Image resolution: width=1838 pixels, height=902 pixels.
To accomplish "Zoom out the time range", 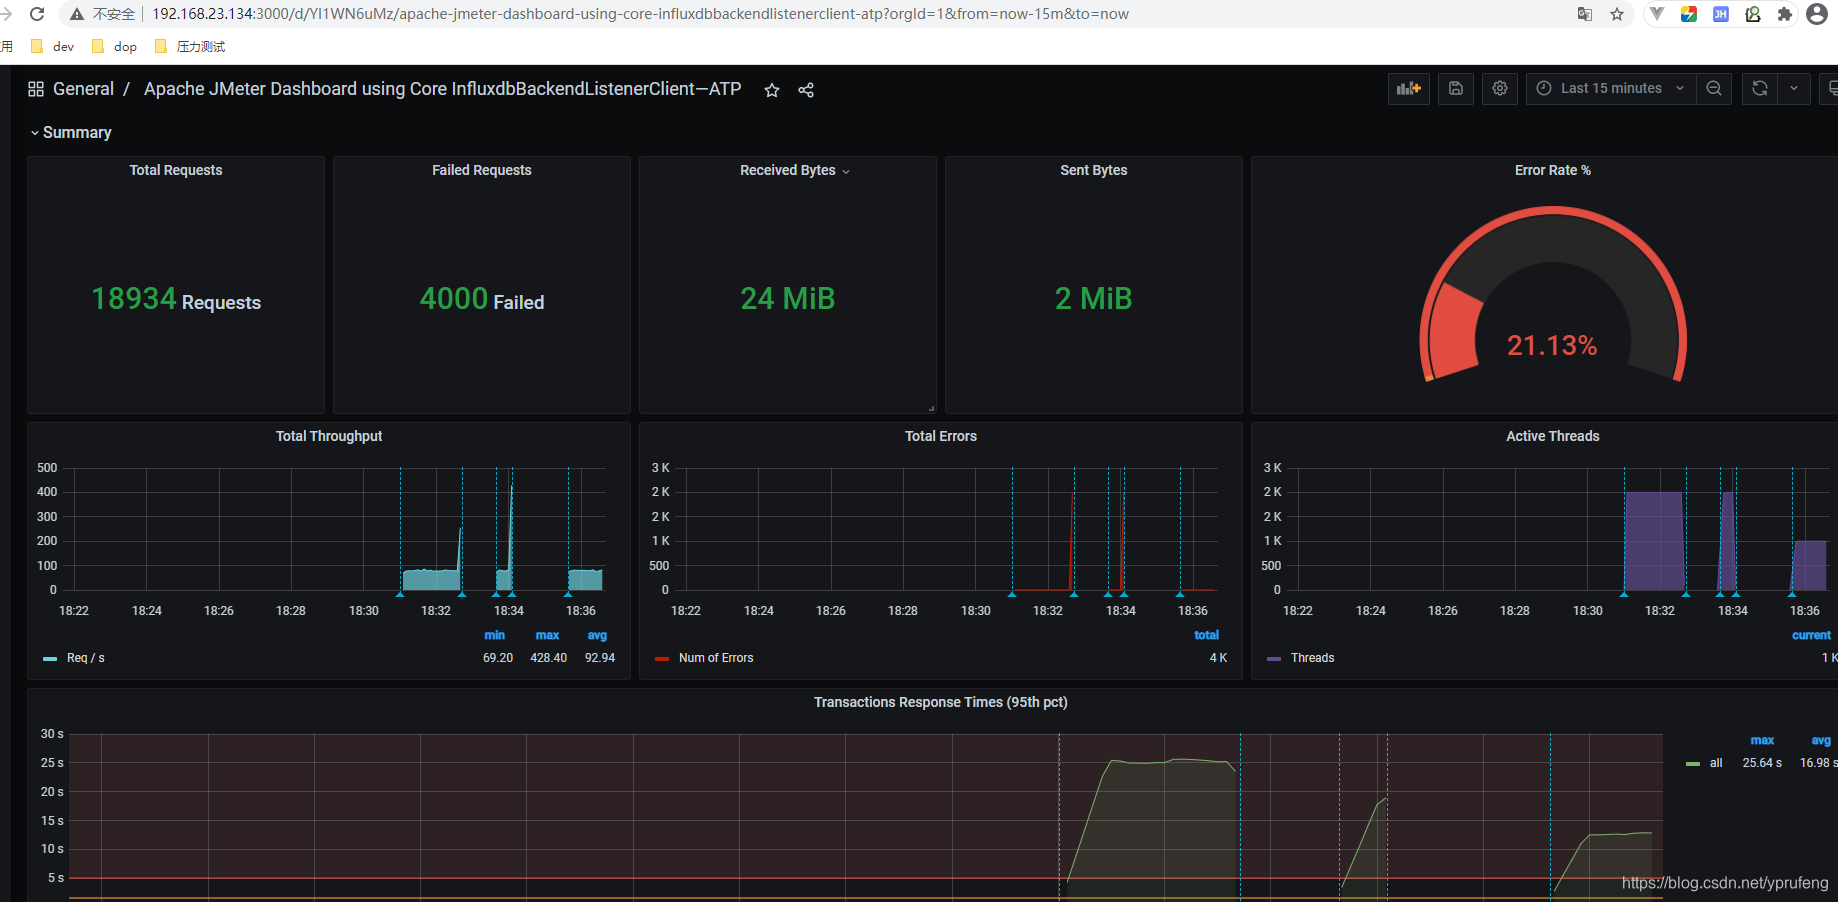I will [x=1714, y=89].
